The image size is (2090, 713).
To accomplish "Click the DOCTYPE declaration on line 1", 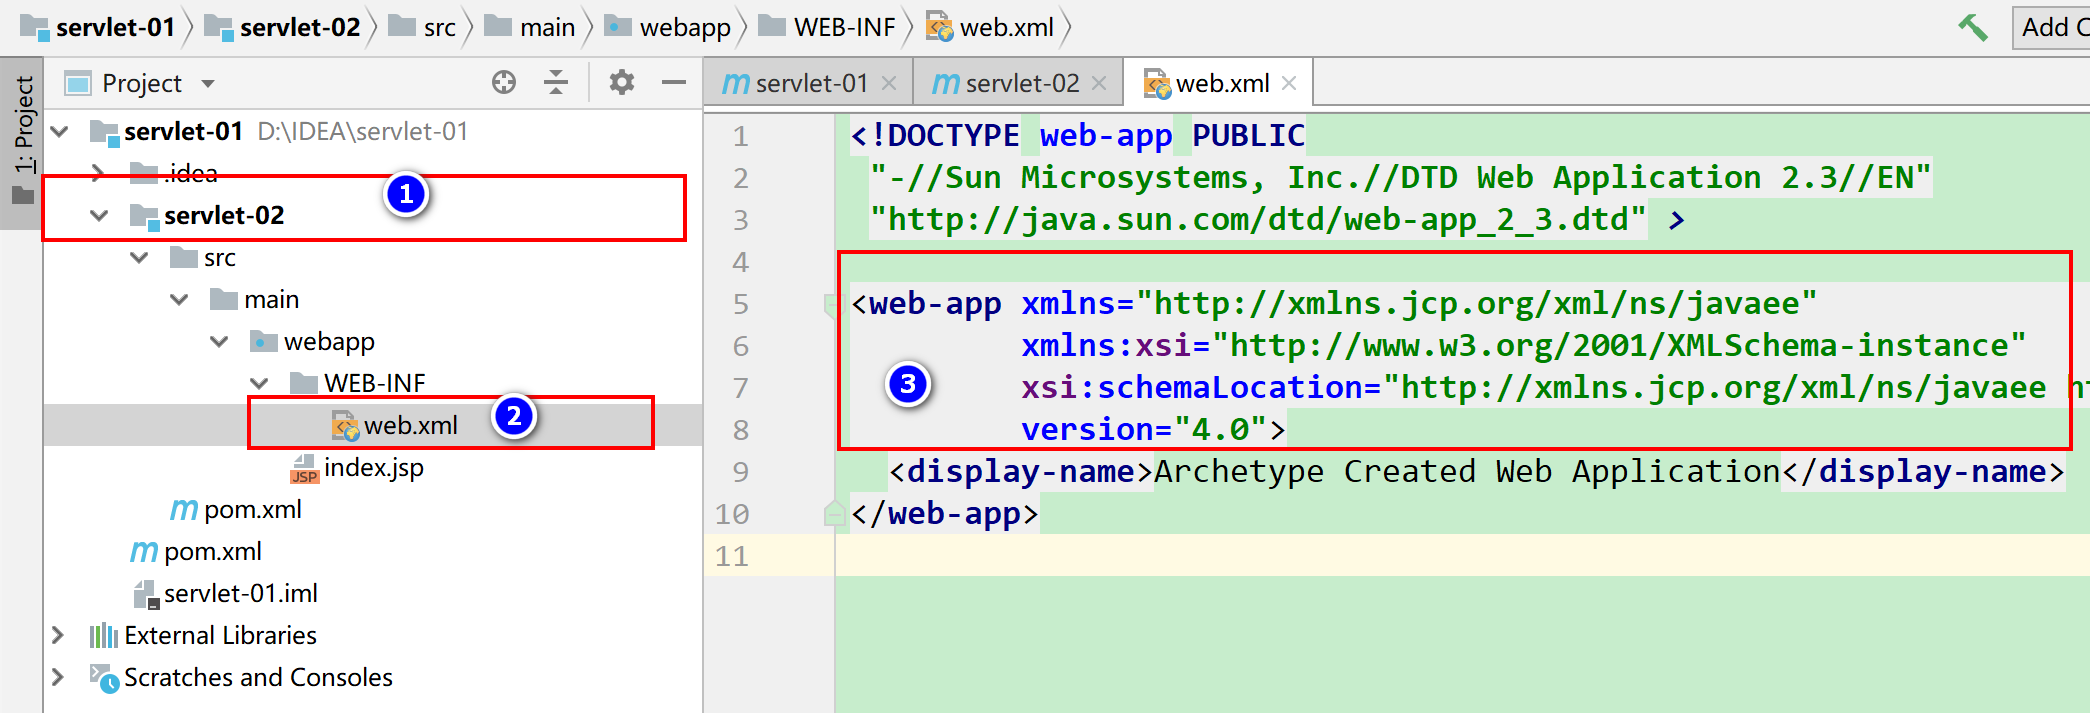I will click(x=1078, y=135).
